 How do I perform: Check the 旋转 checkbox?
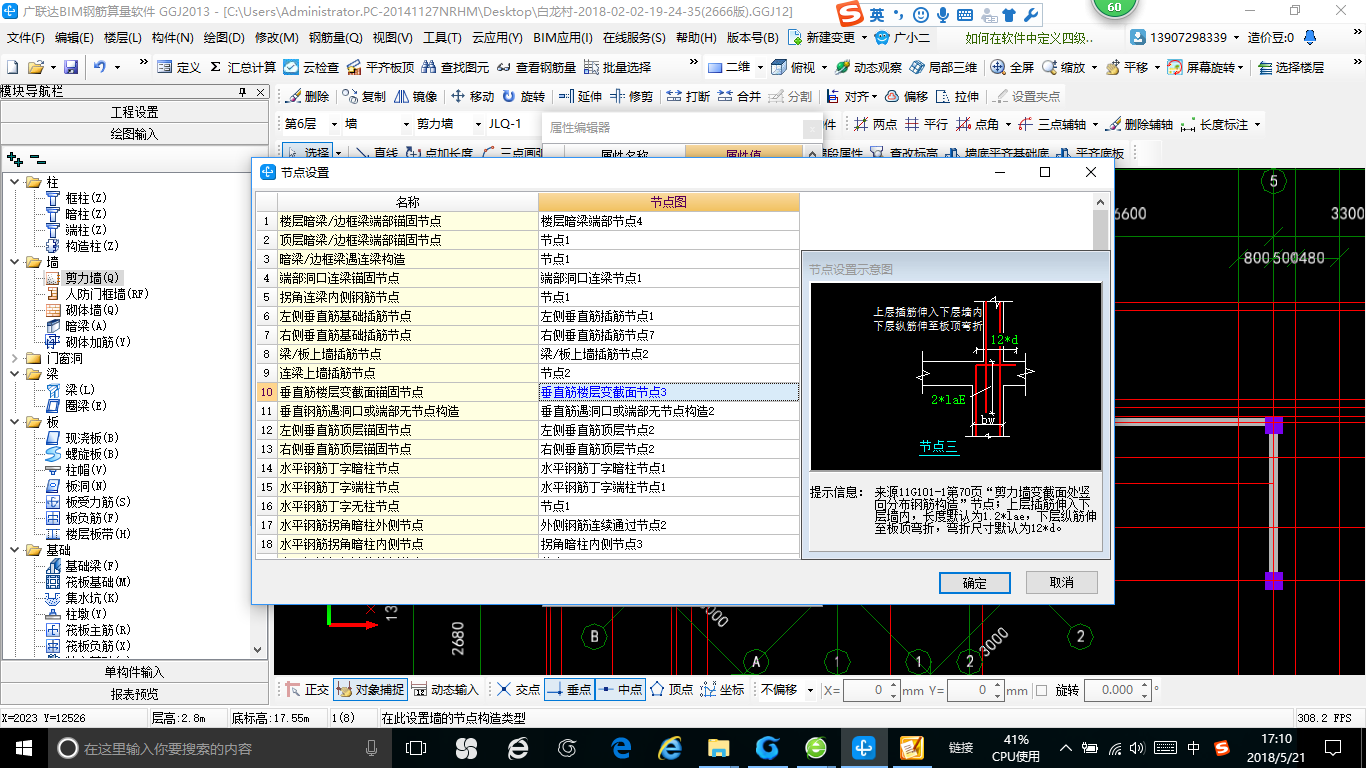click(x=1041, y=690)
